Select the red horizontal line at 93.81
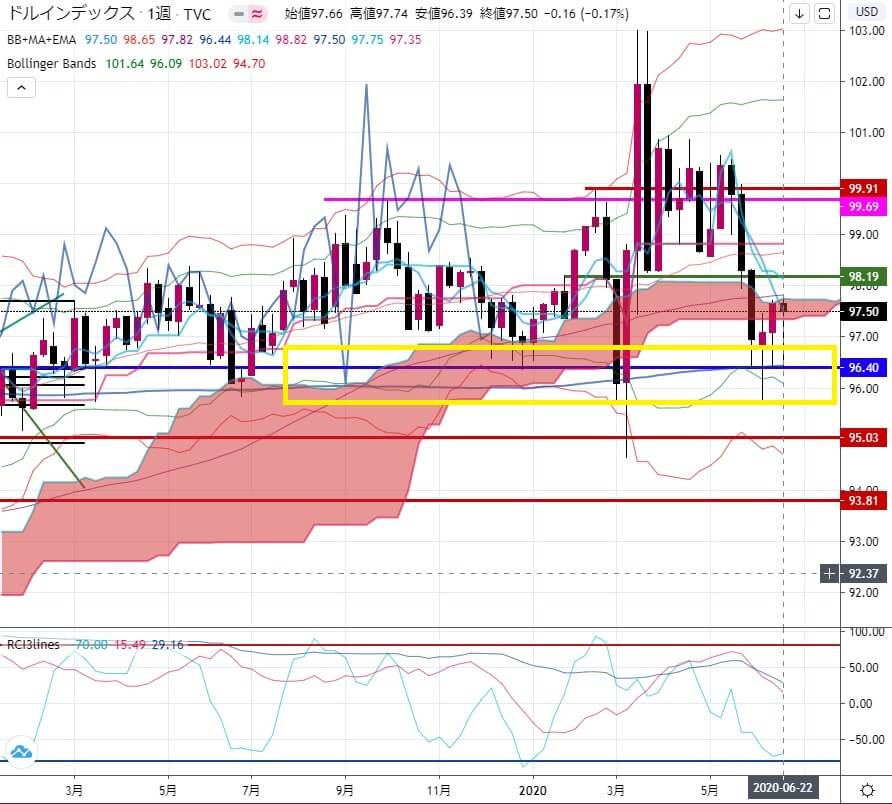Viewport: 892px width, 804px height. tap(420, 501)
